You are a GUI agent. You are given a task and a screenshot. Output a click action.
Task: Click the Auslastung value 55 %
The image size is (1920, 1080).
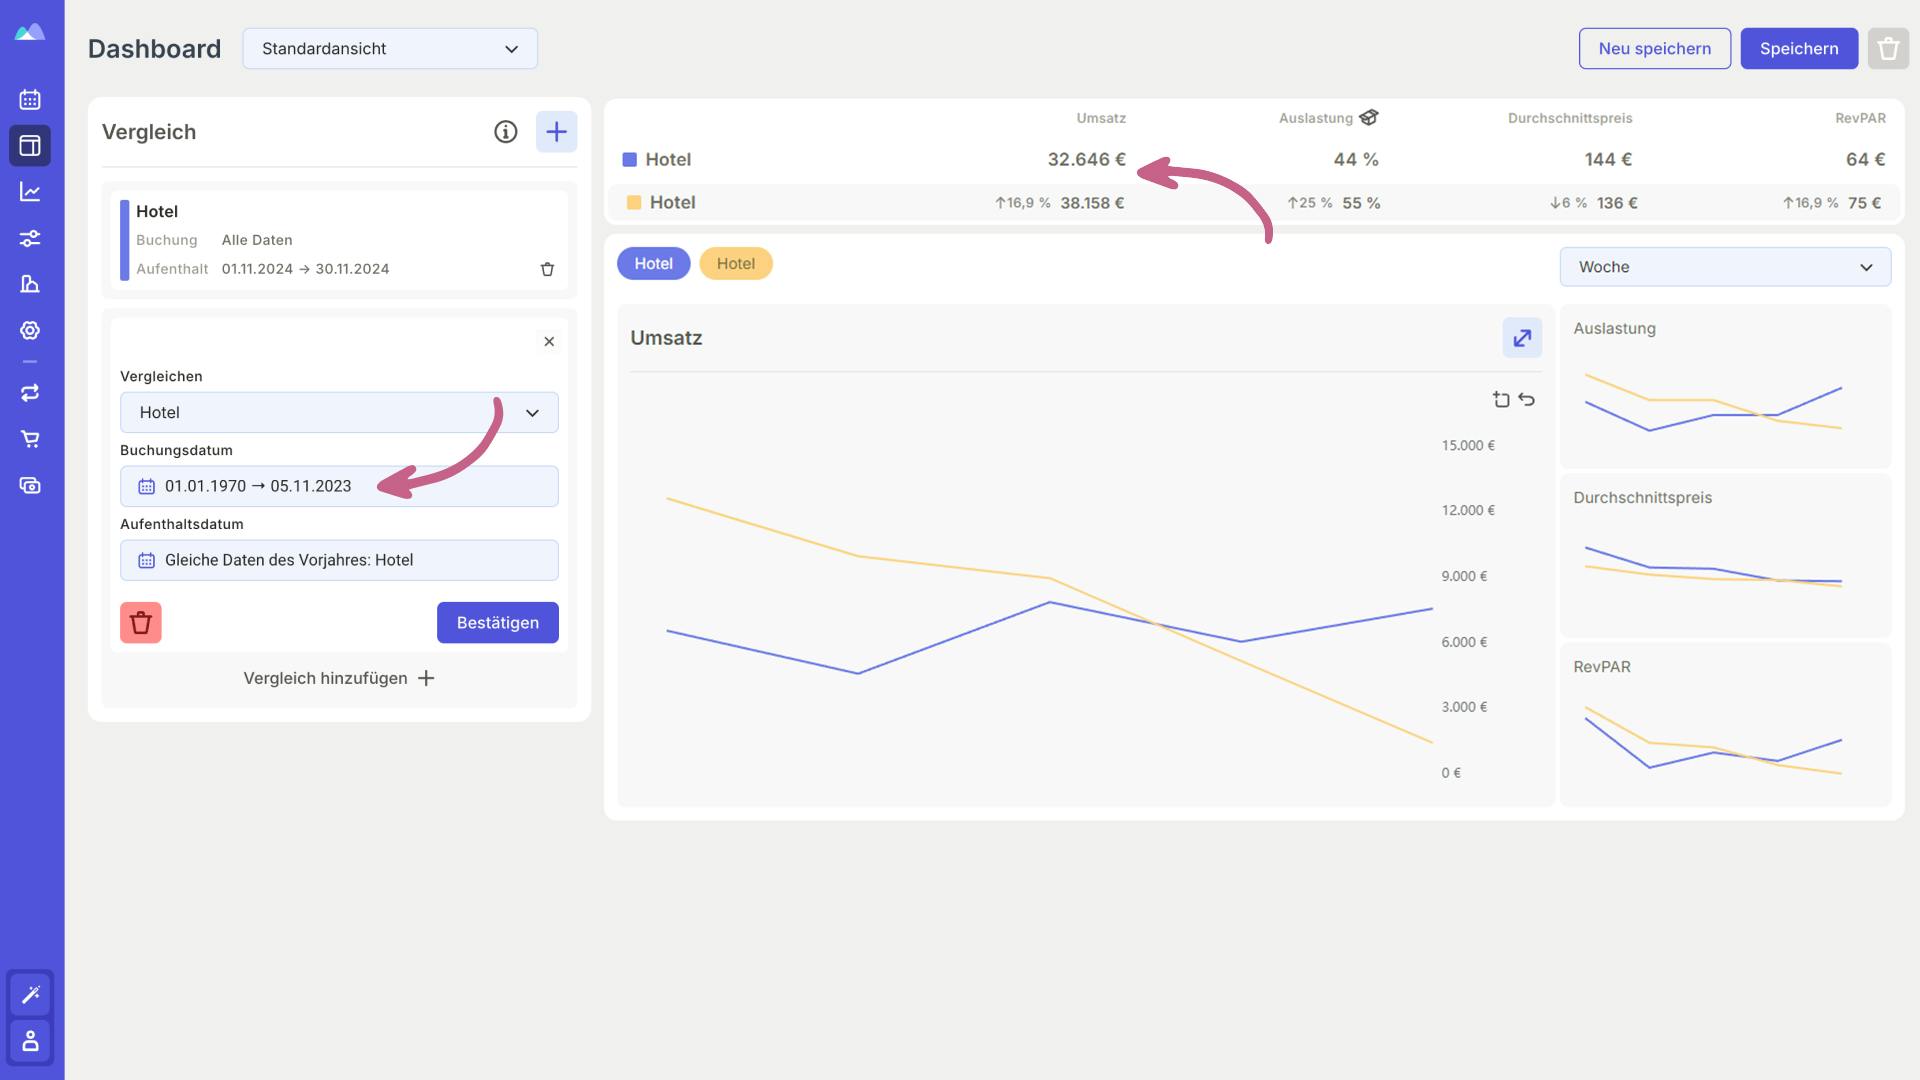1361,203
